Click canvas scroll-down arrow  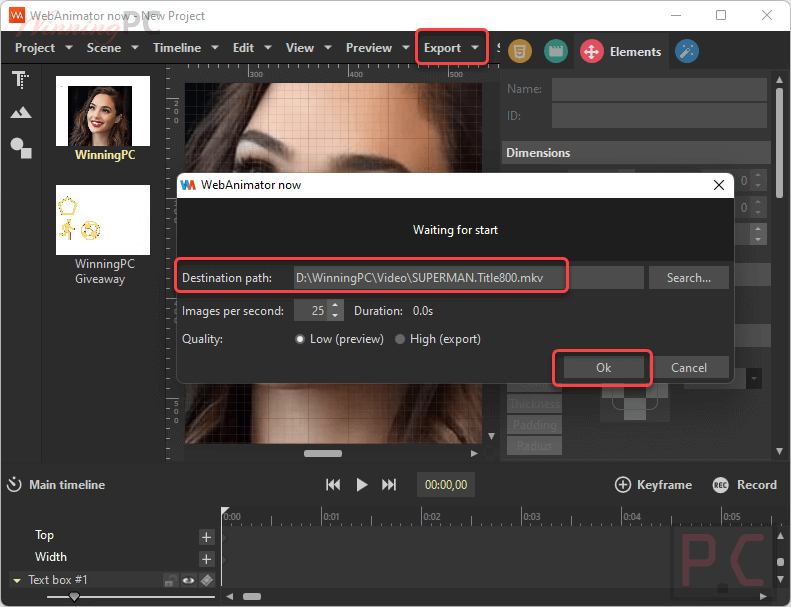(x=491, y=436)
